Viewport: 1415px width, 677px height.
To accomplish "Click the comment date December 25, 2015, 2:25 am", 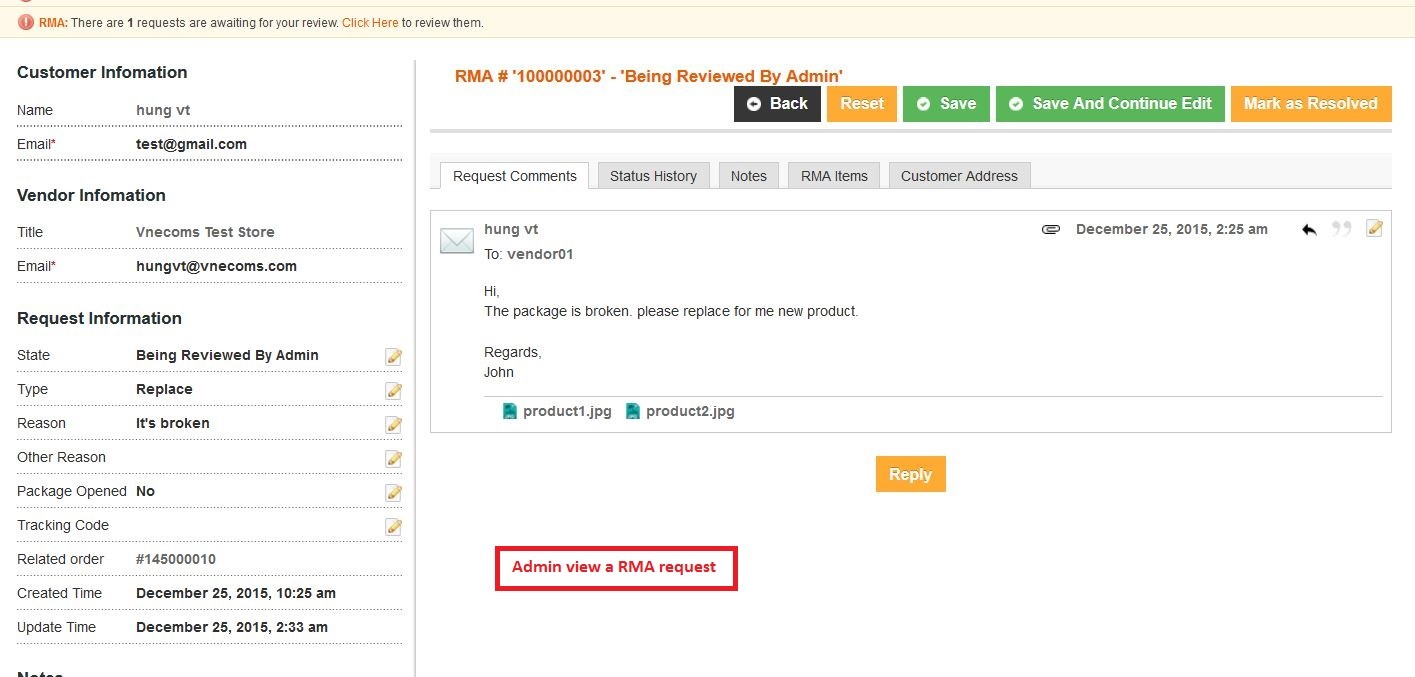I will click(x=1172, y=229).
